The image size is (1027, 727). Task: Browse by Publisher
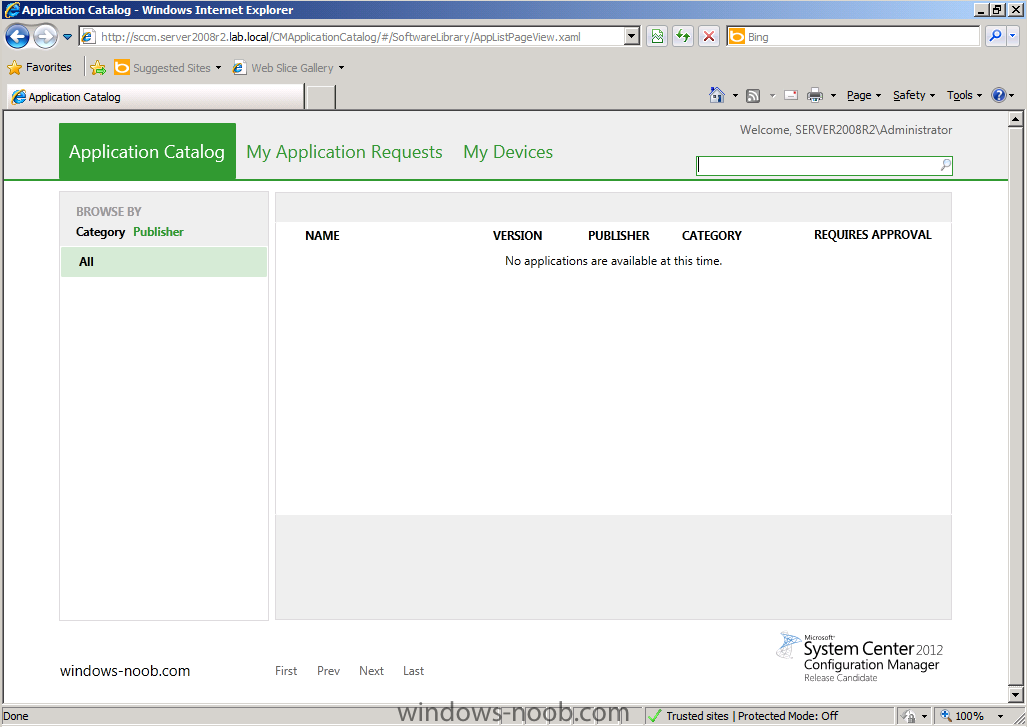click(159, 232)
